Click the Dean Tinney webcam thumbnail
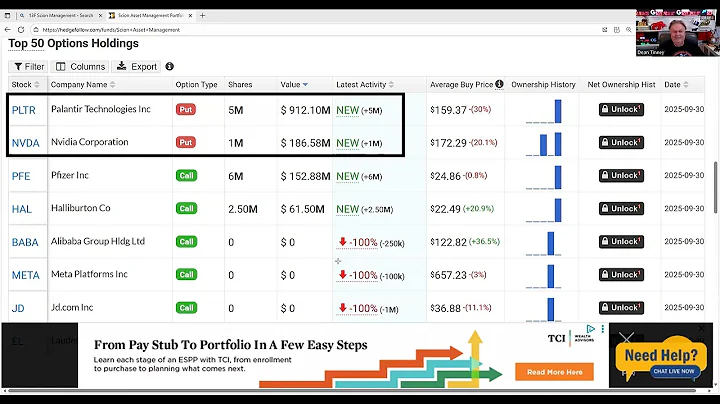This screenshot has width=720, height=404. [x=678, y=33]
